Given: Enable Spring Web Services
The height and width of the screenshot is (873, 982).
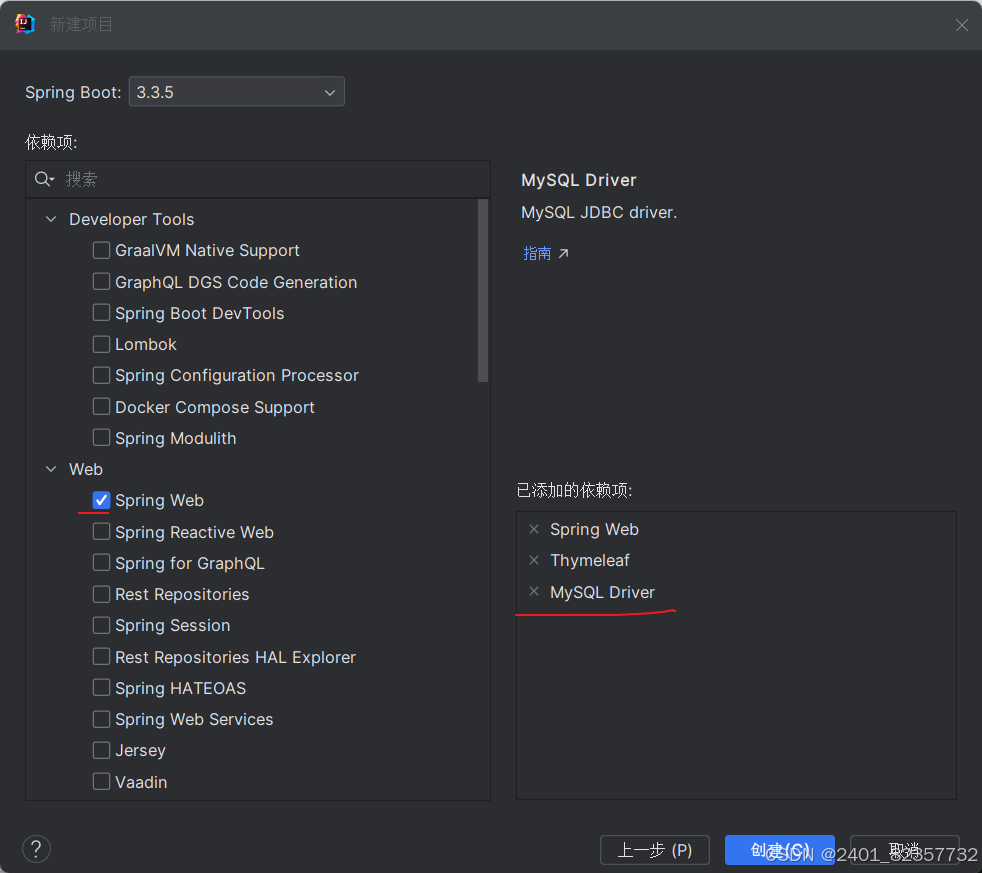Looking at the screenshot, I should (x=101, y=719).
